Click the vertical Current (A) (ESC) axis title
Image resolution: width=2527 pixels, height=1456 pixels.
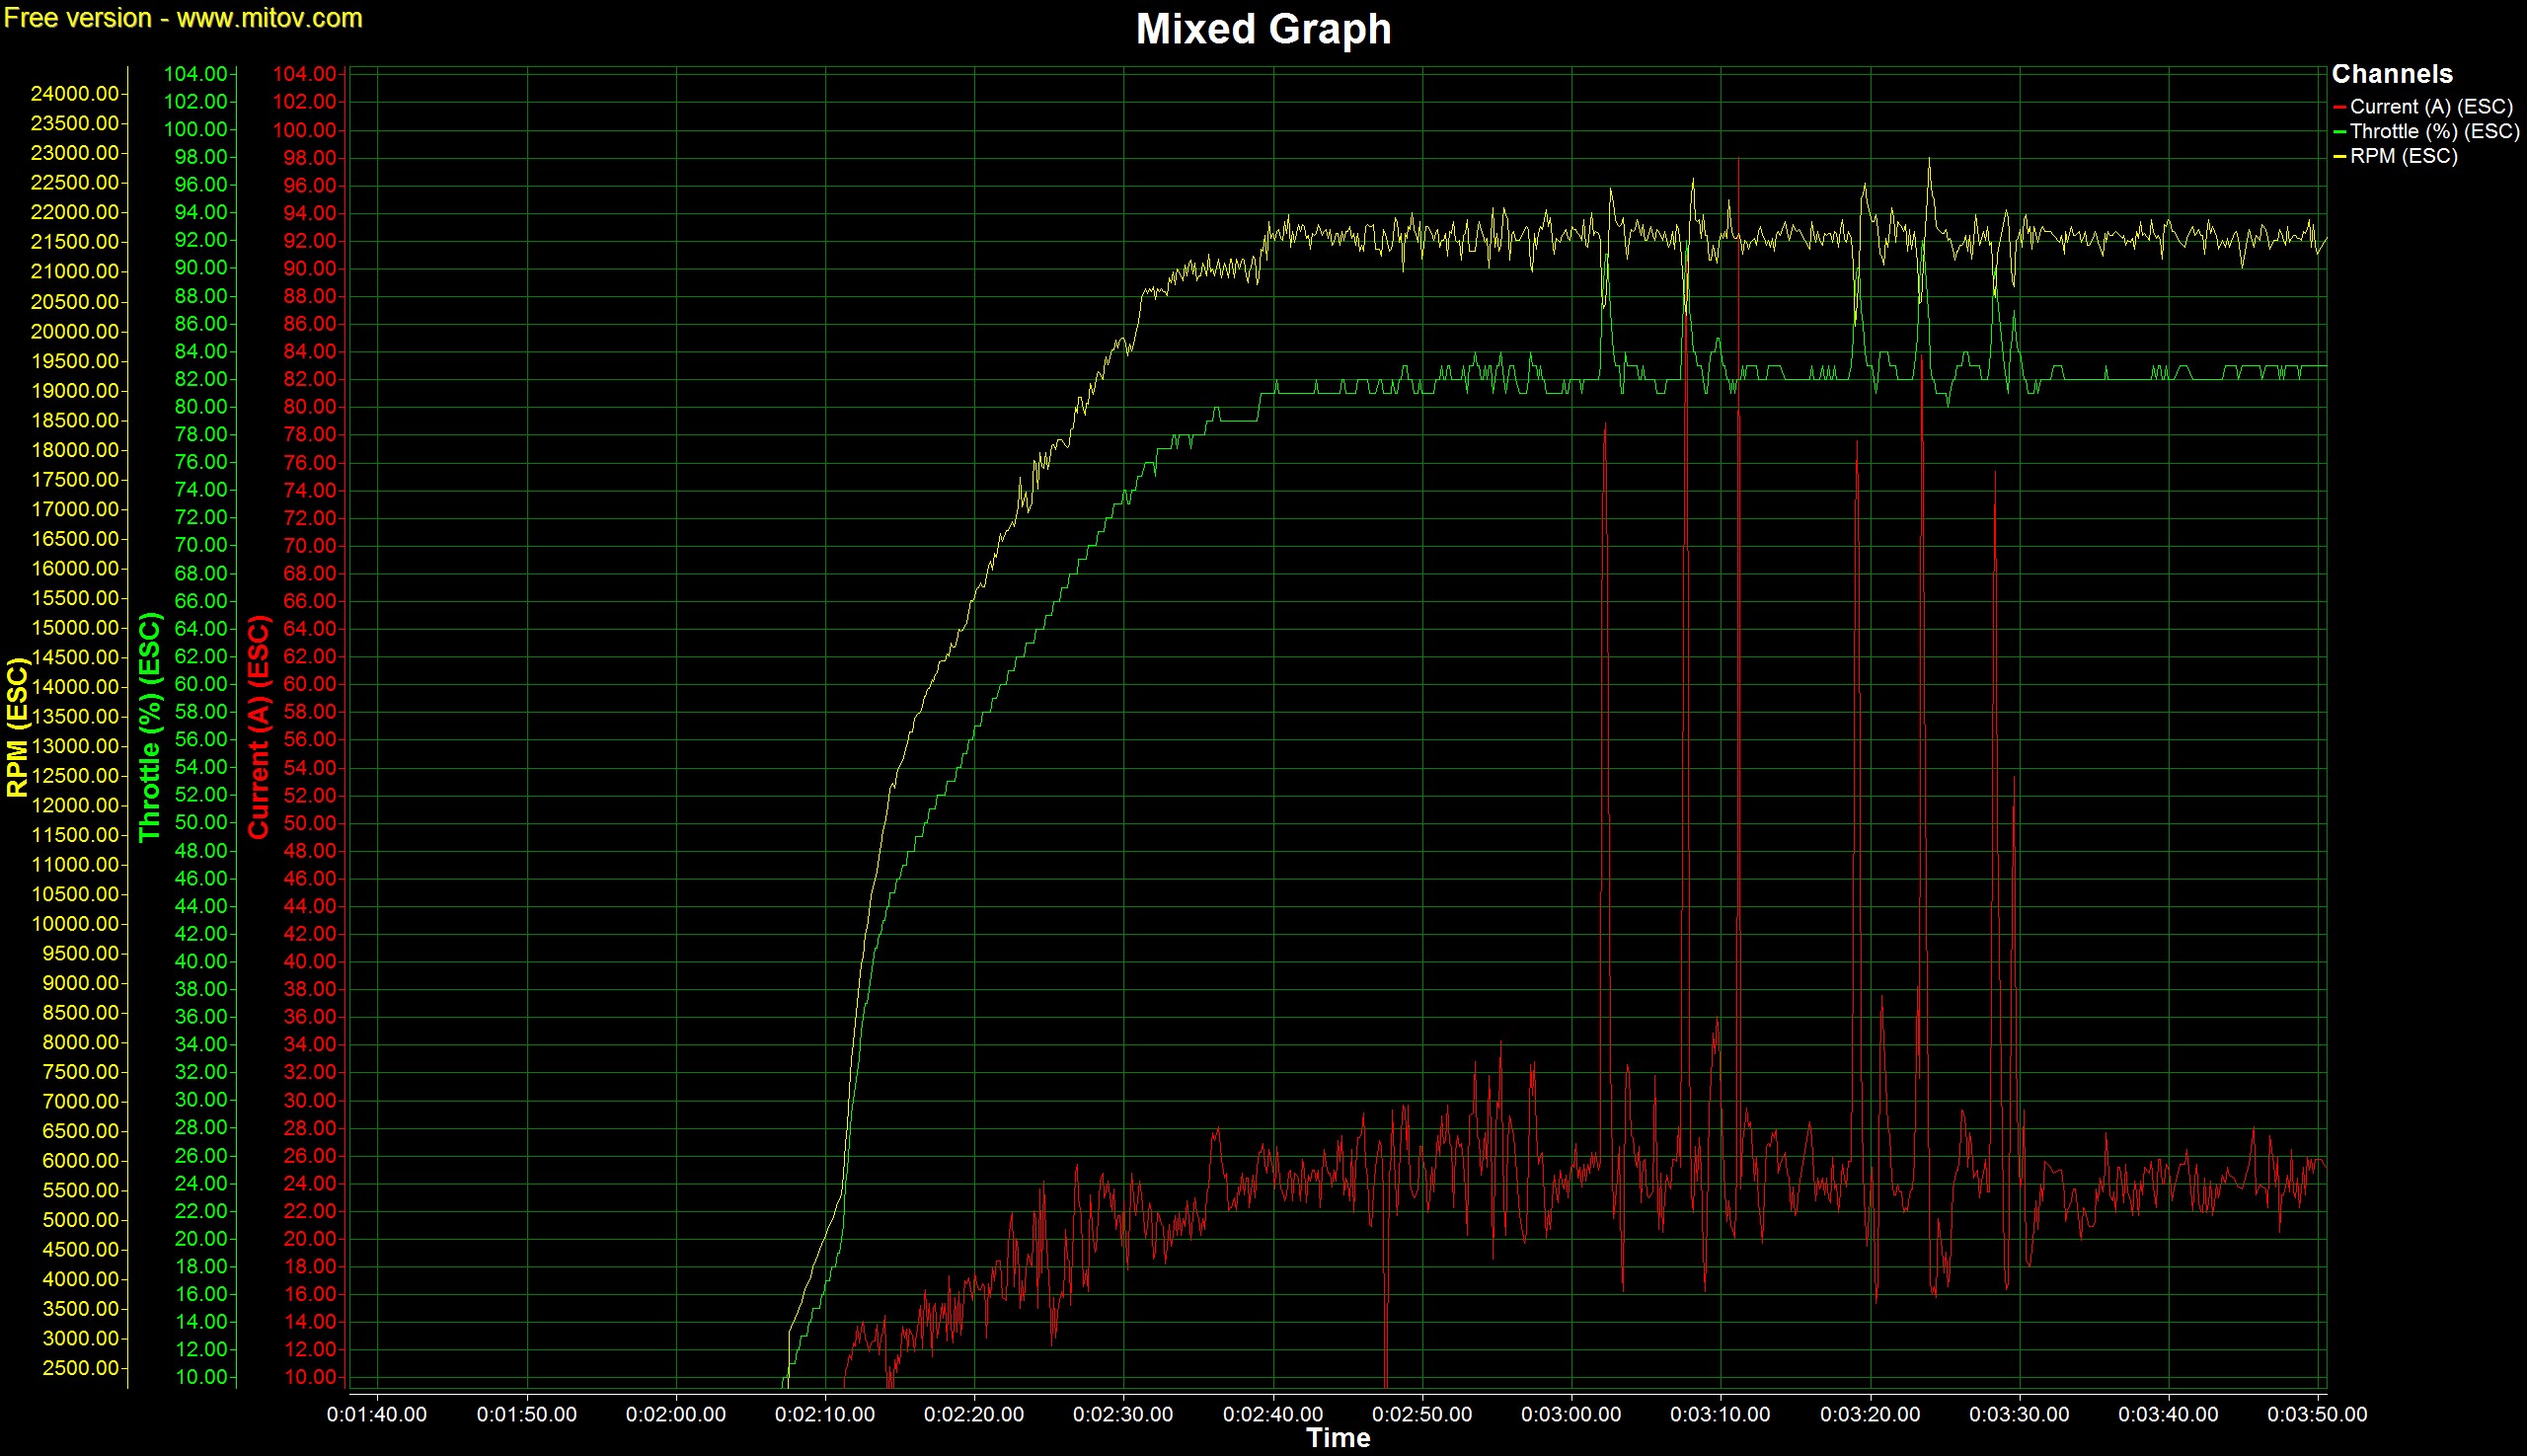tap(259, 727)
